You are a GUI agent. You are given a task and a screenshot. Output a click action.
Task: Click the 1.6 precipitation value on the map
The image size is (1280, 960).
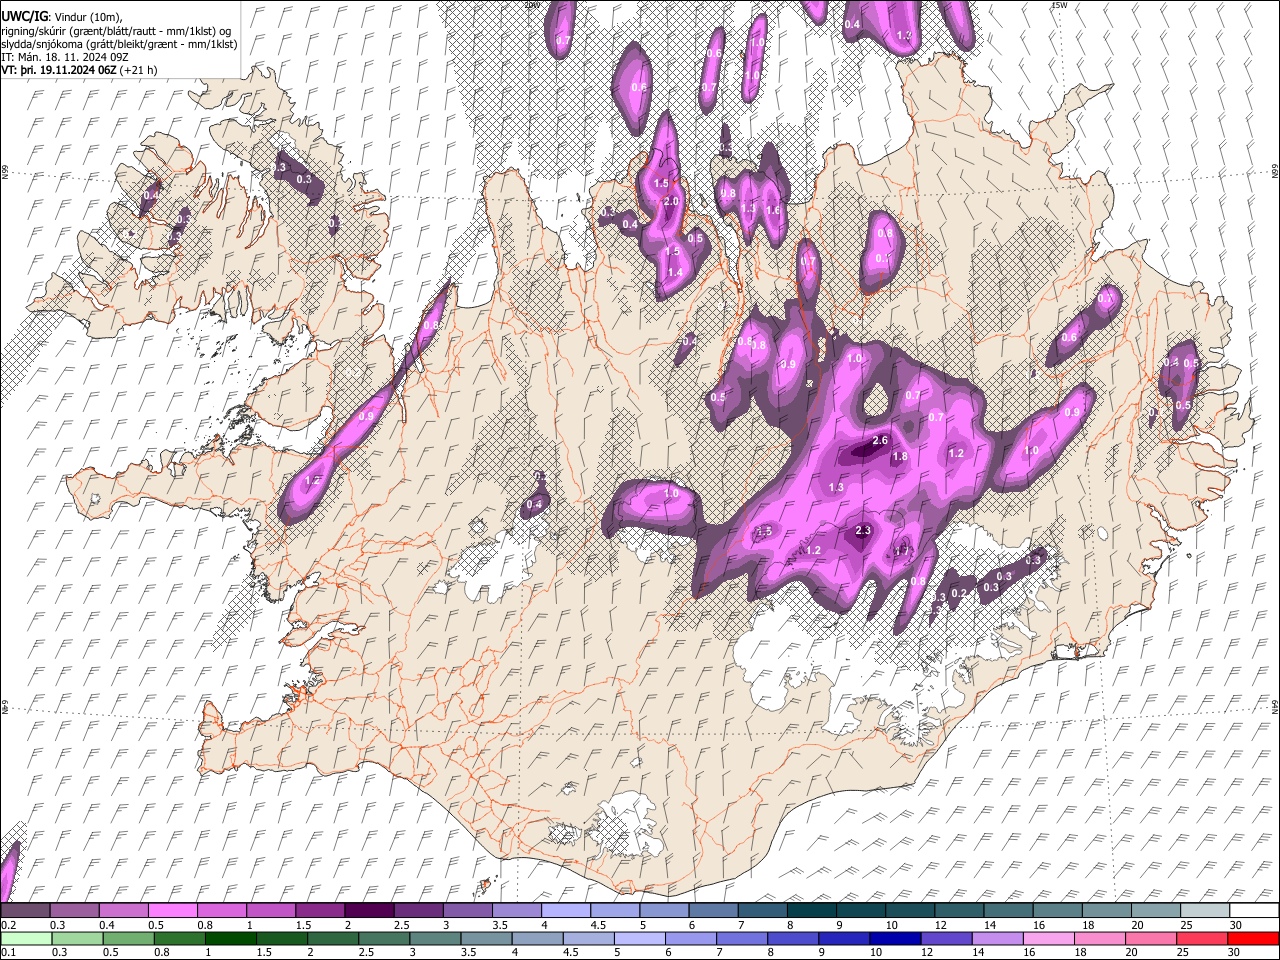[772, 210]
